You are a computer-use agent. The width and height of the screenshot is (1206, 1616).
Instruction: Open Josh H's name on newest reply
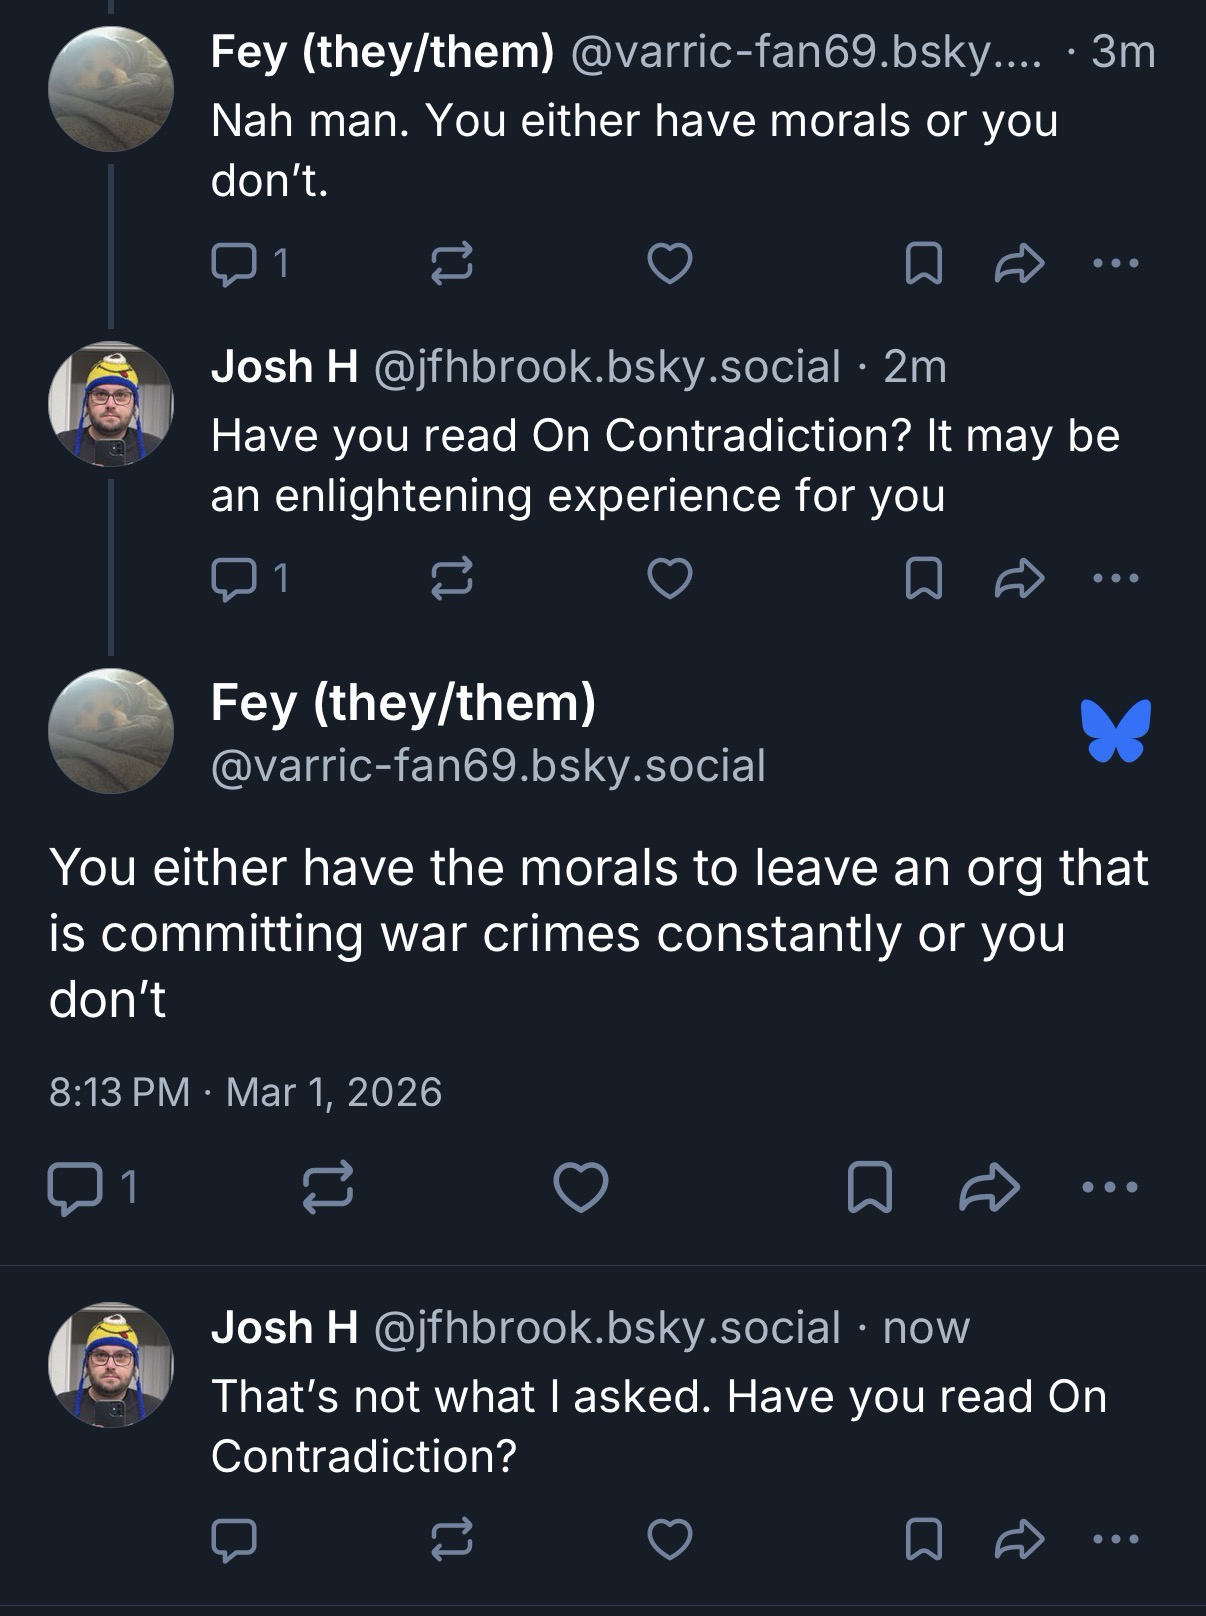point(284,1328)
